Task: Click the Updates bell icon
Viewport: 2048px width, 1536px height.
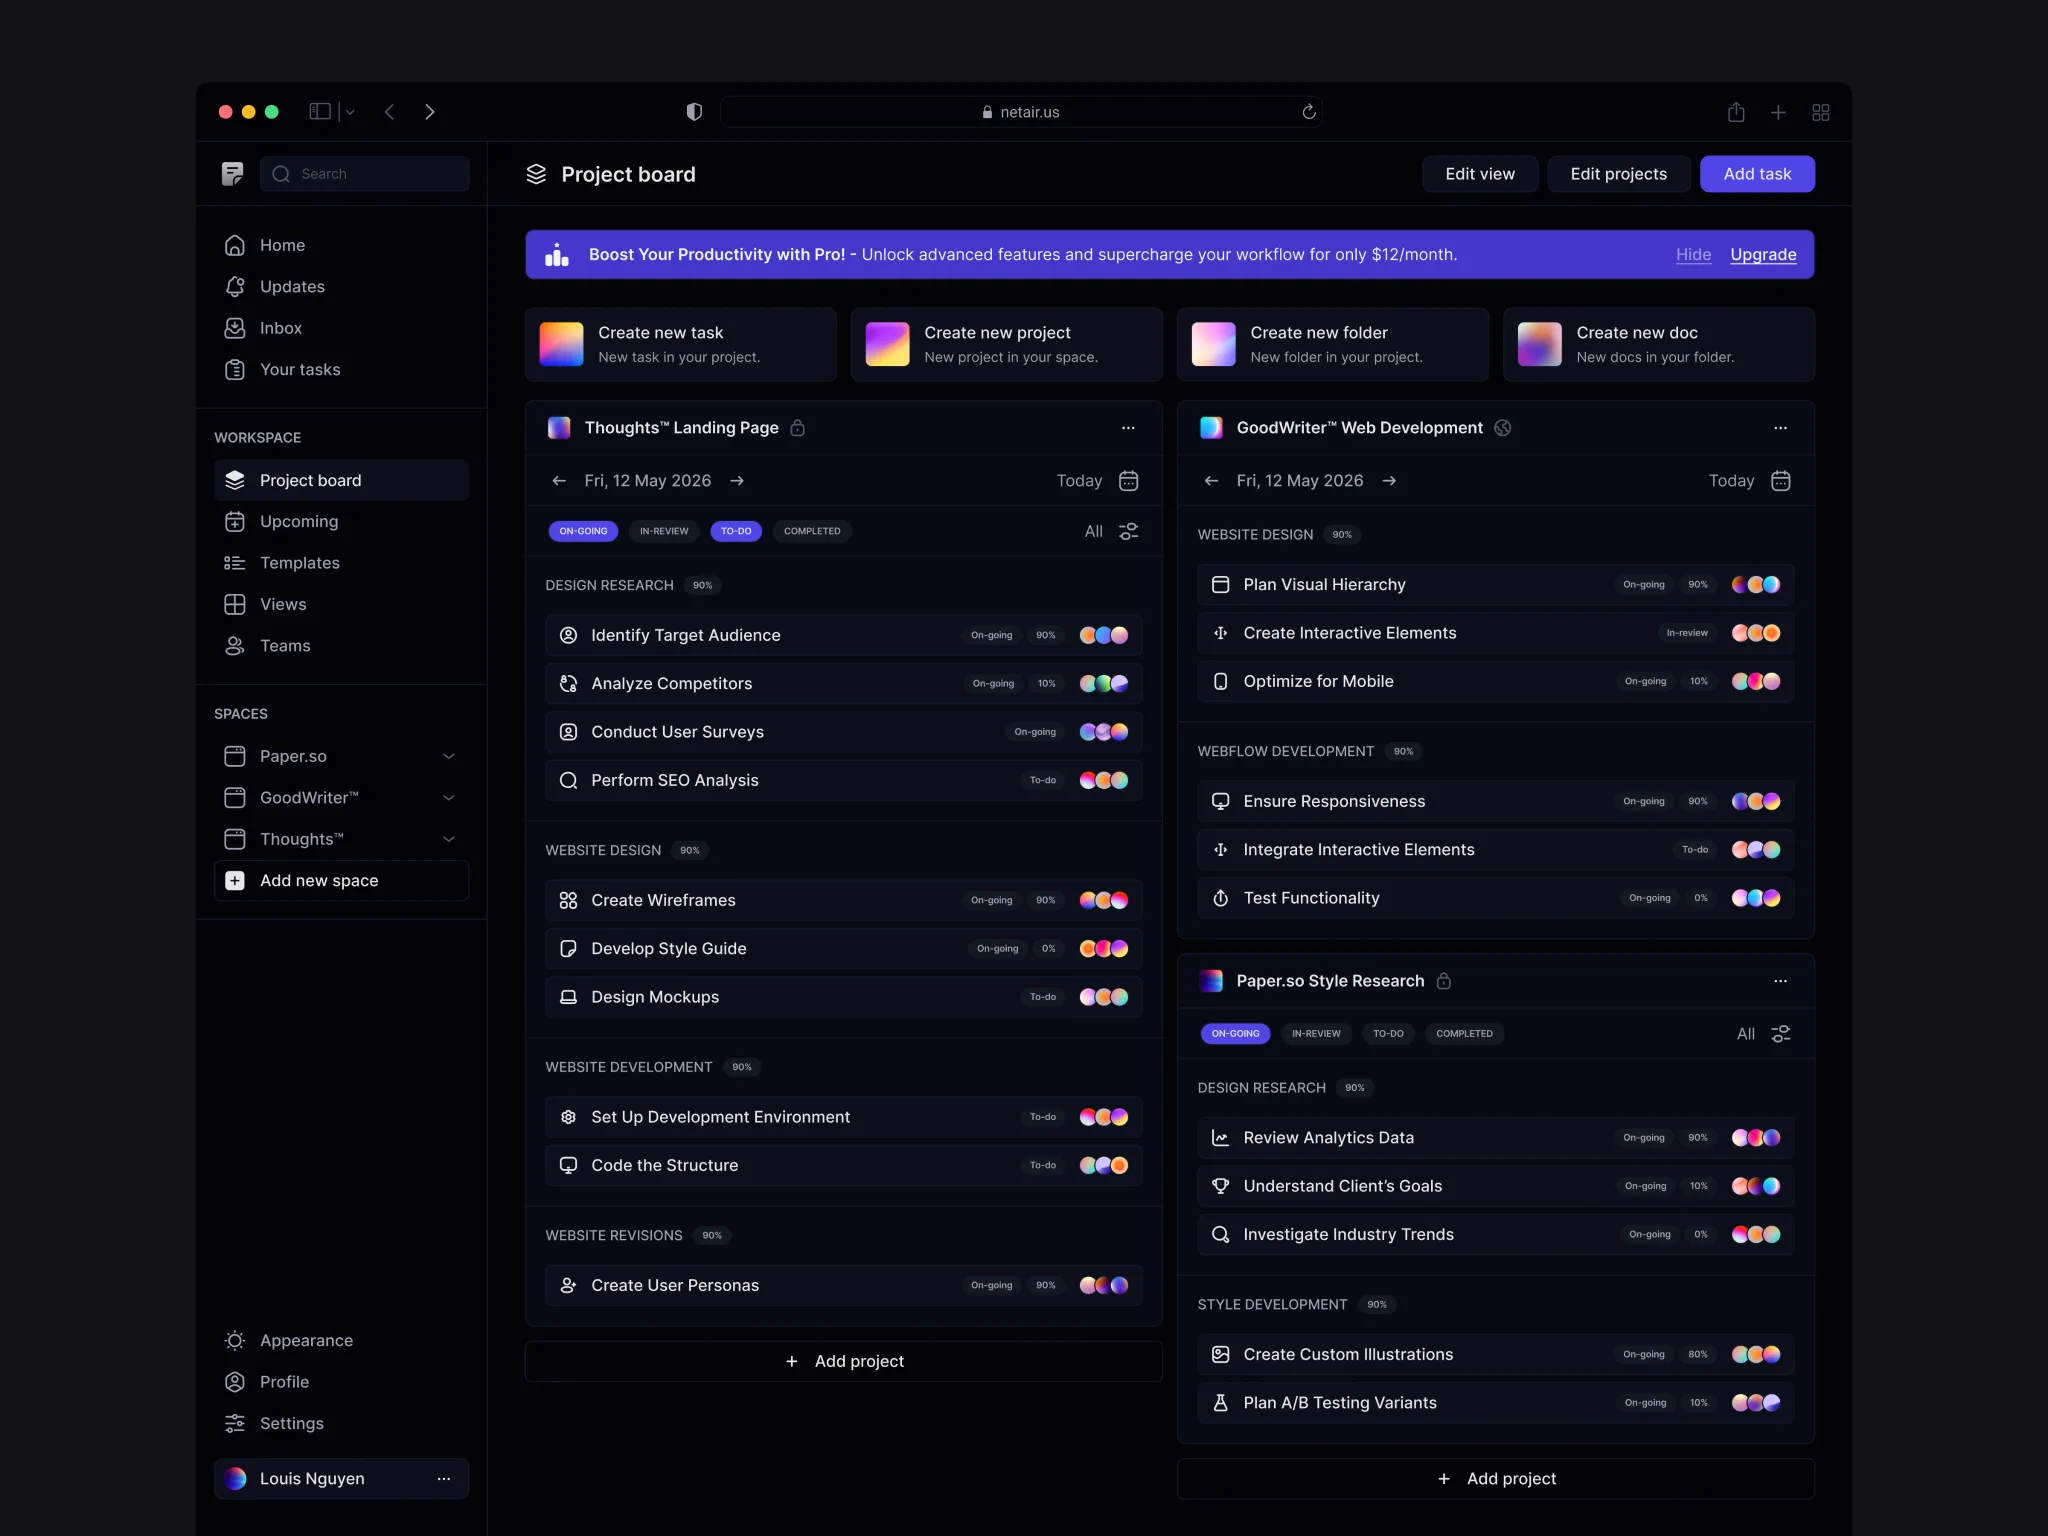Action: click(235, 287)
